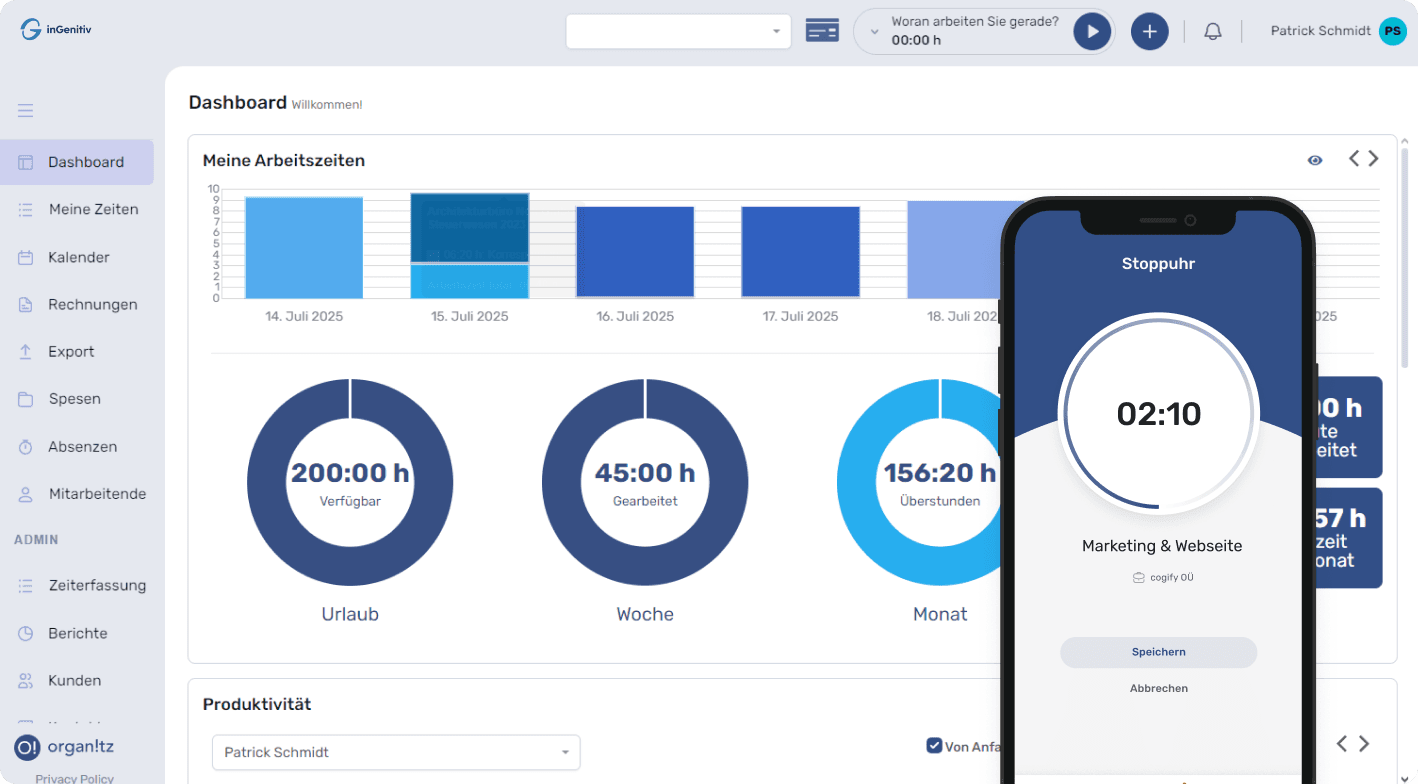The width and height of the screenshot is (1418, 784).
Task: Click Abbrechen on the stopwatch screen
Action: pos(1158,688)
